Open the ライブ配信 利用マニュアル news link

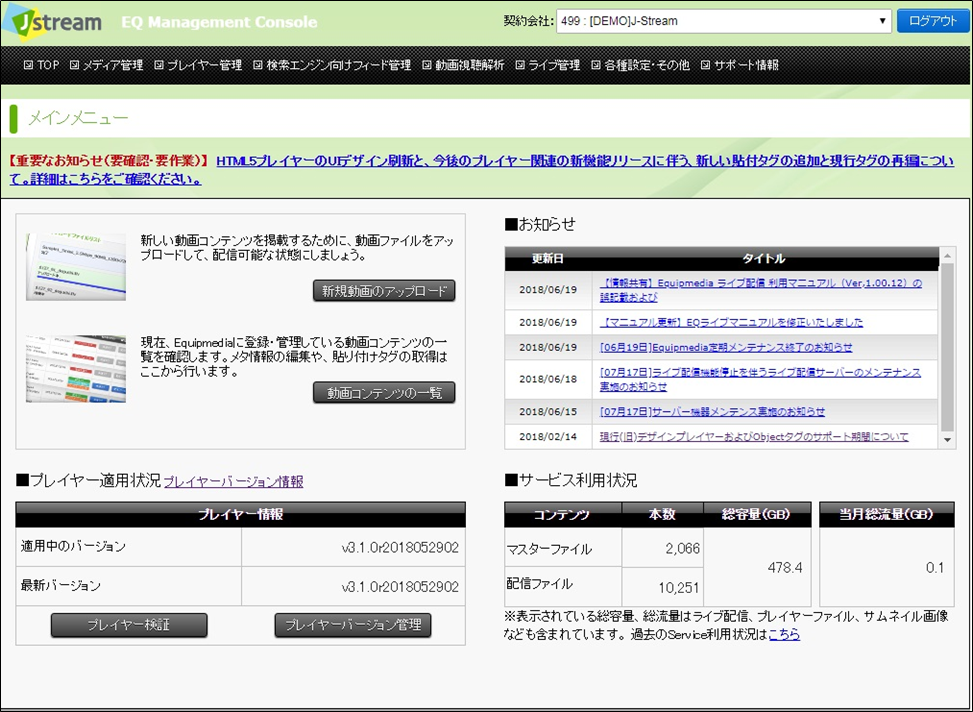coord(761,290)
